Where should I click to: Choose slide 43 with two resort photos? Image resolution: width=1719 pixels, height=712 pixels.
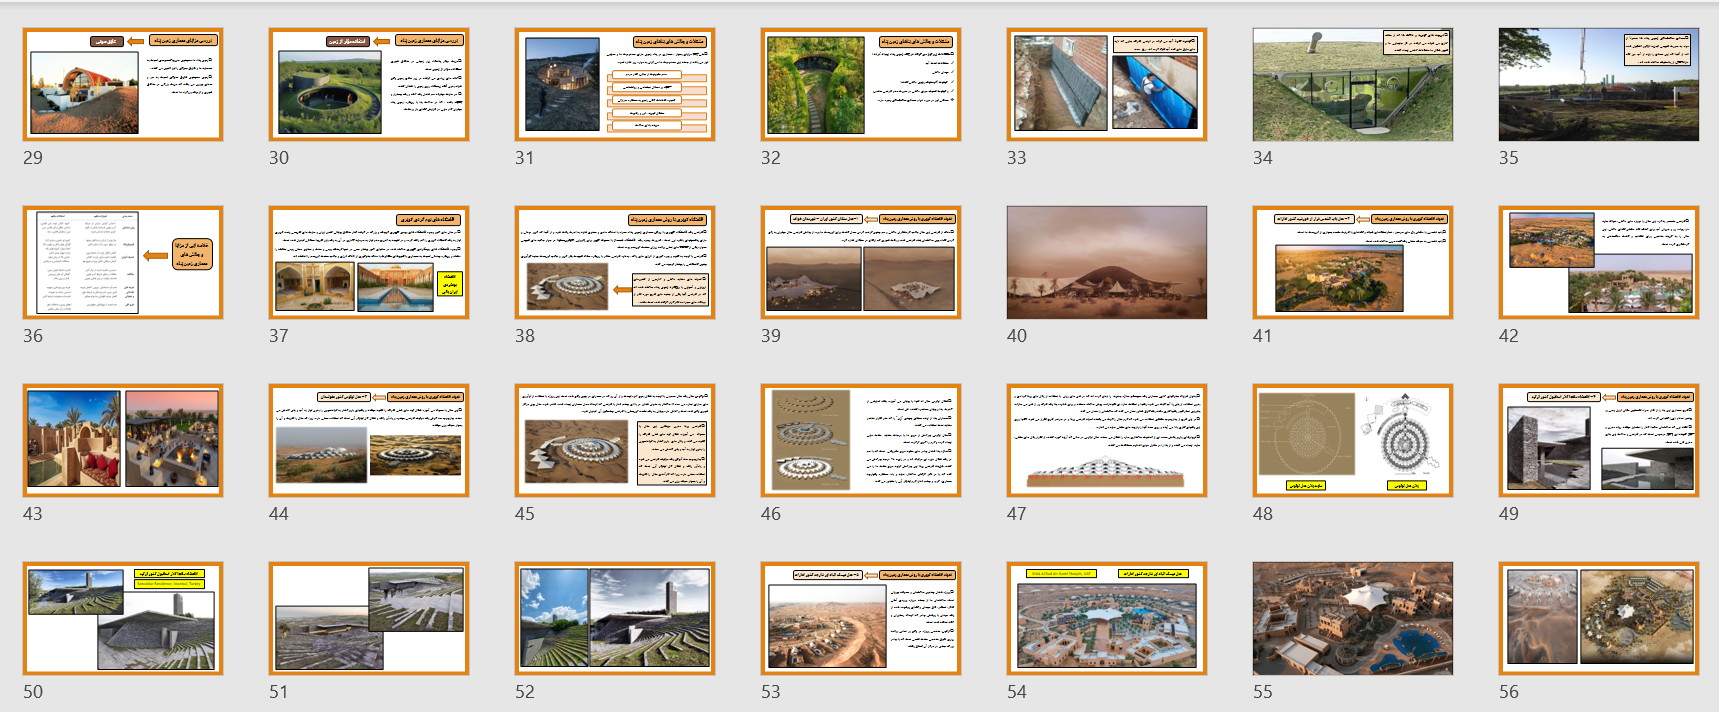[123, 440]
